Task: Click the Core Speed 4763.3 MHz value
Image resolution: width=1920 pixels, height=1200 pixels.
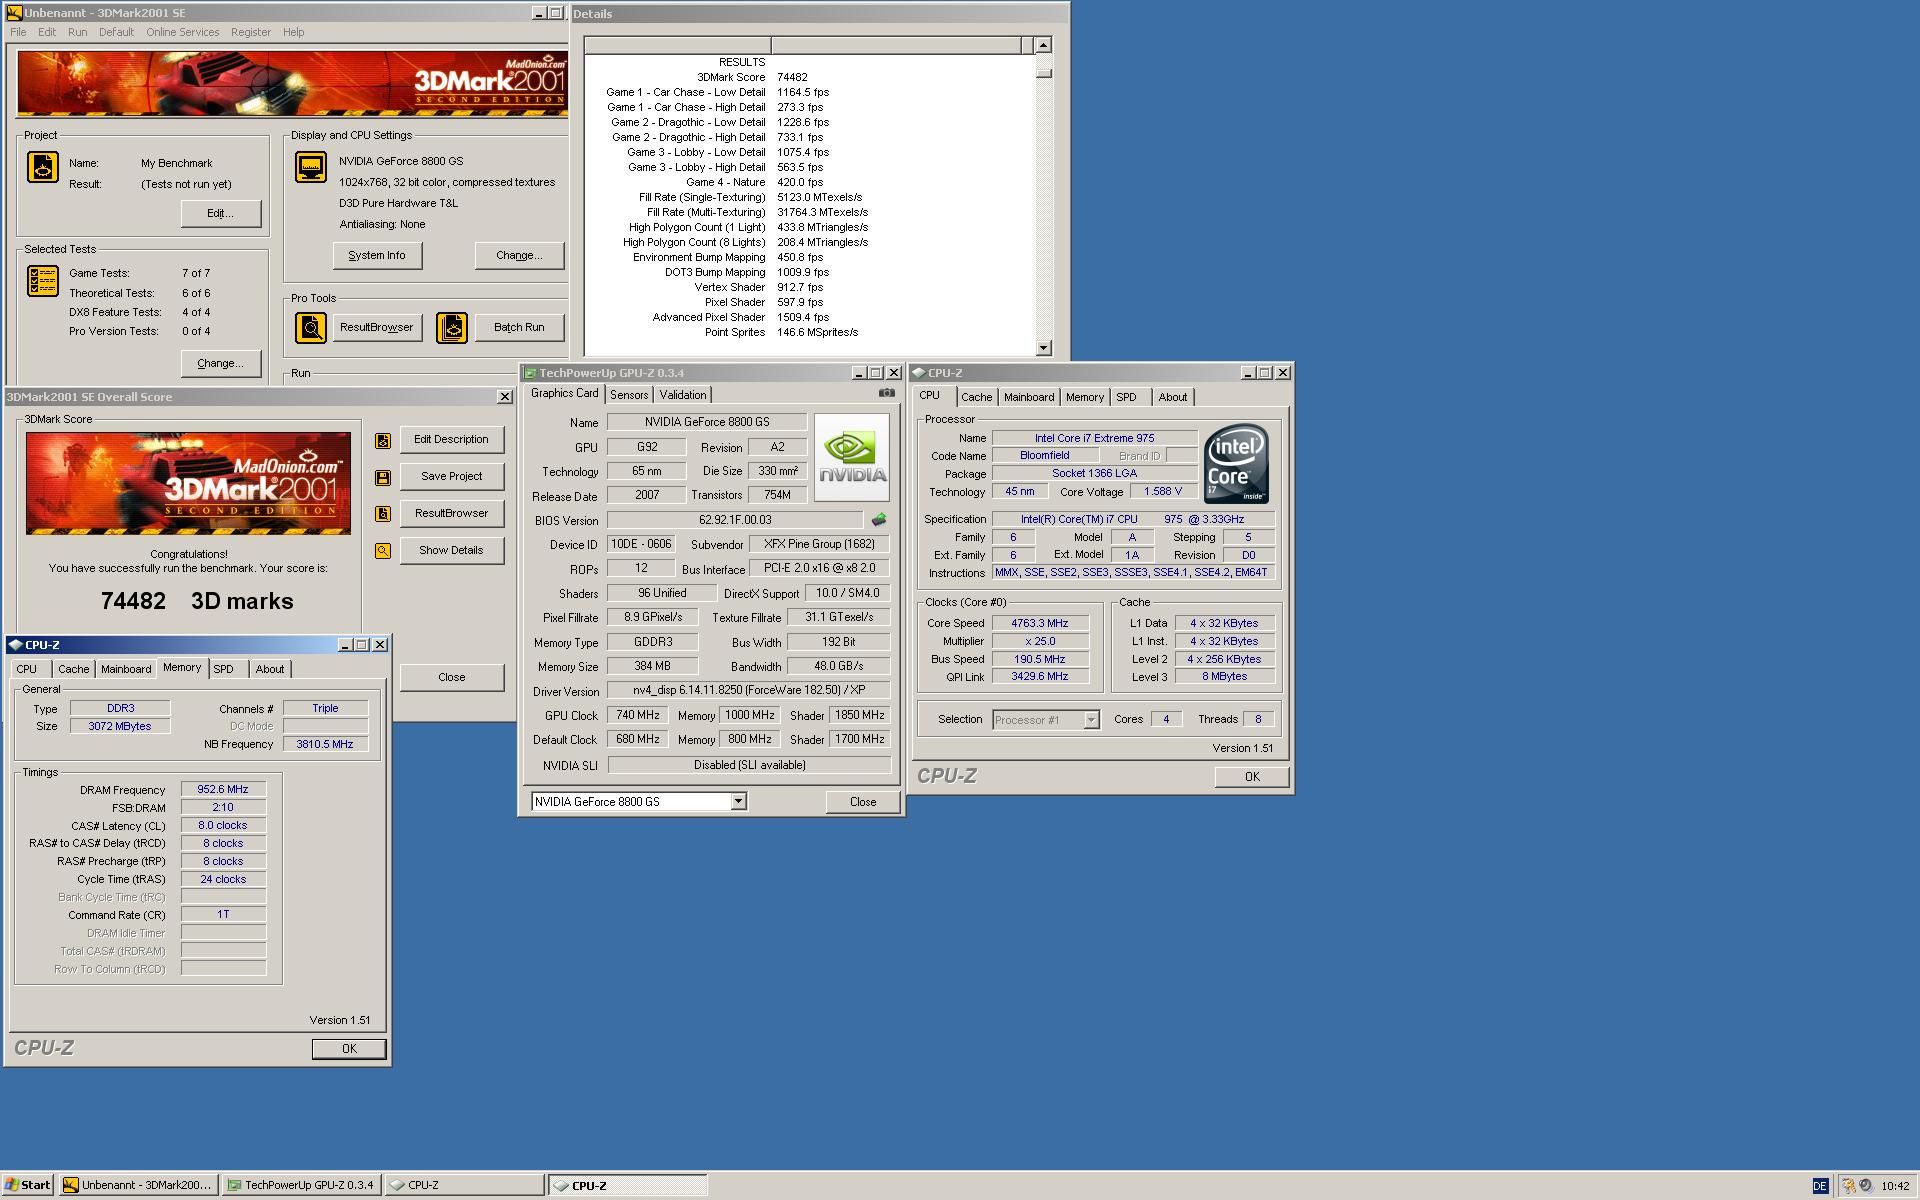Action: [x=1040, y=623]
